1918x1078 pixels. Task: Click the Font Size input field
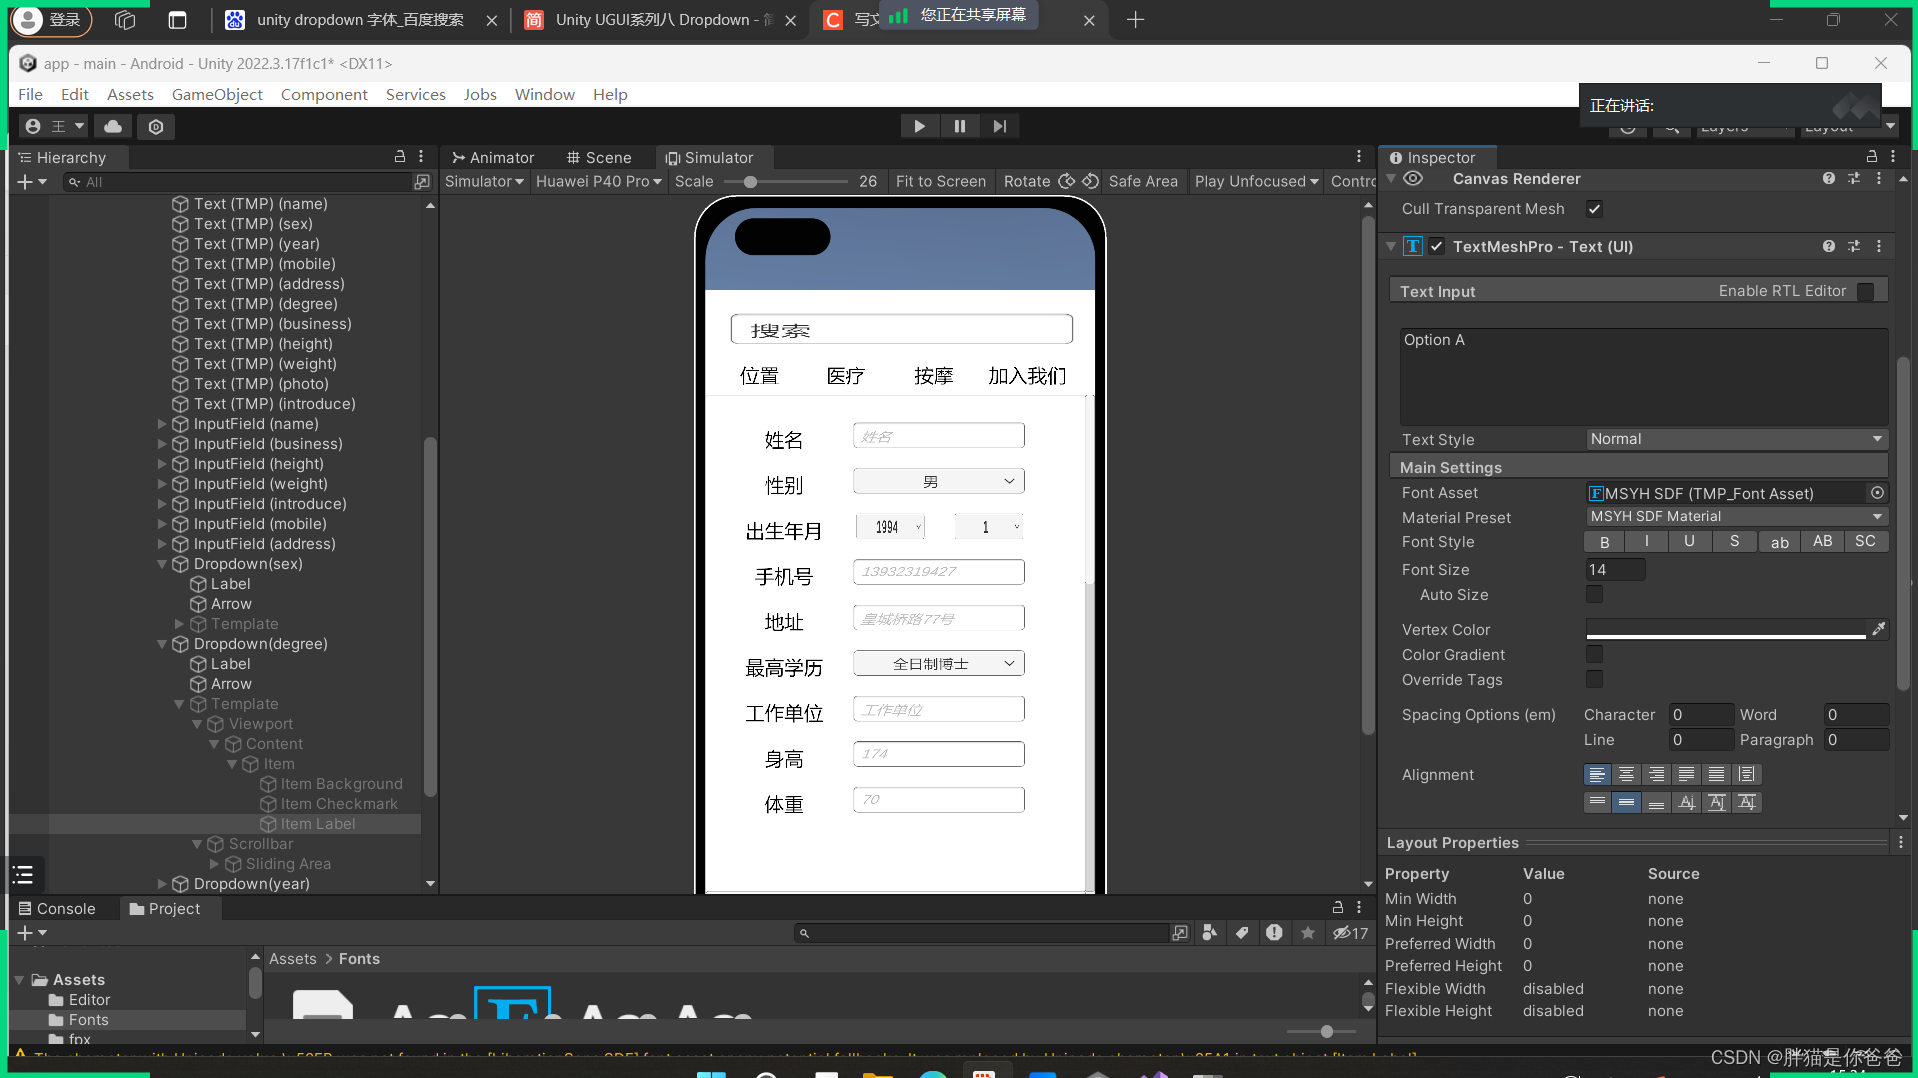pyautogui.click(x=1615, y=569)
